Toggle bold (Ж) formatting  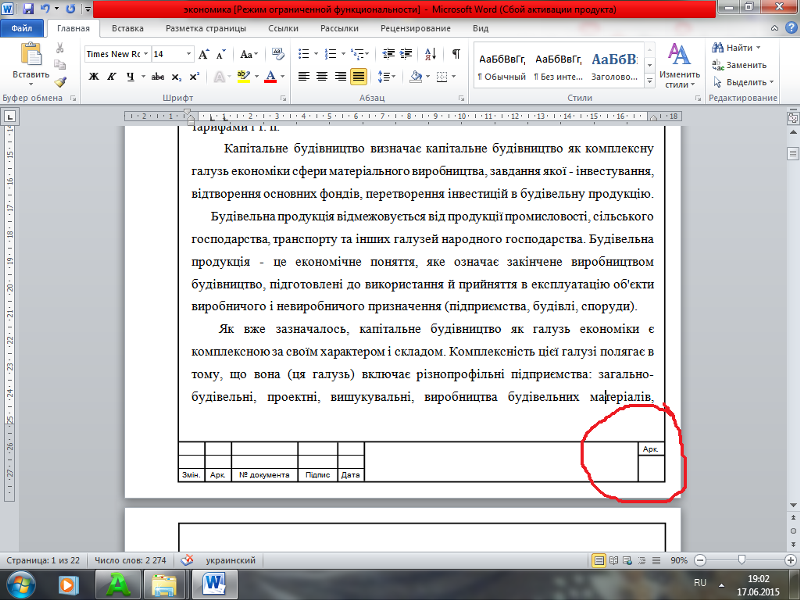(93, 76)
